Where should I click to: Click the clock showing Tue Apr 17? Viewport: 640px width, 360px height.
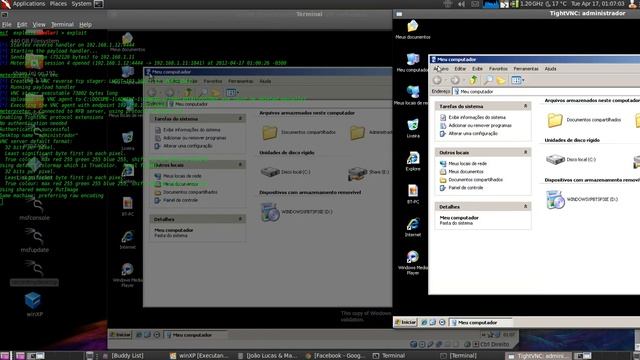pos(598,4)
